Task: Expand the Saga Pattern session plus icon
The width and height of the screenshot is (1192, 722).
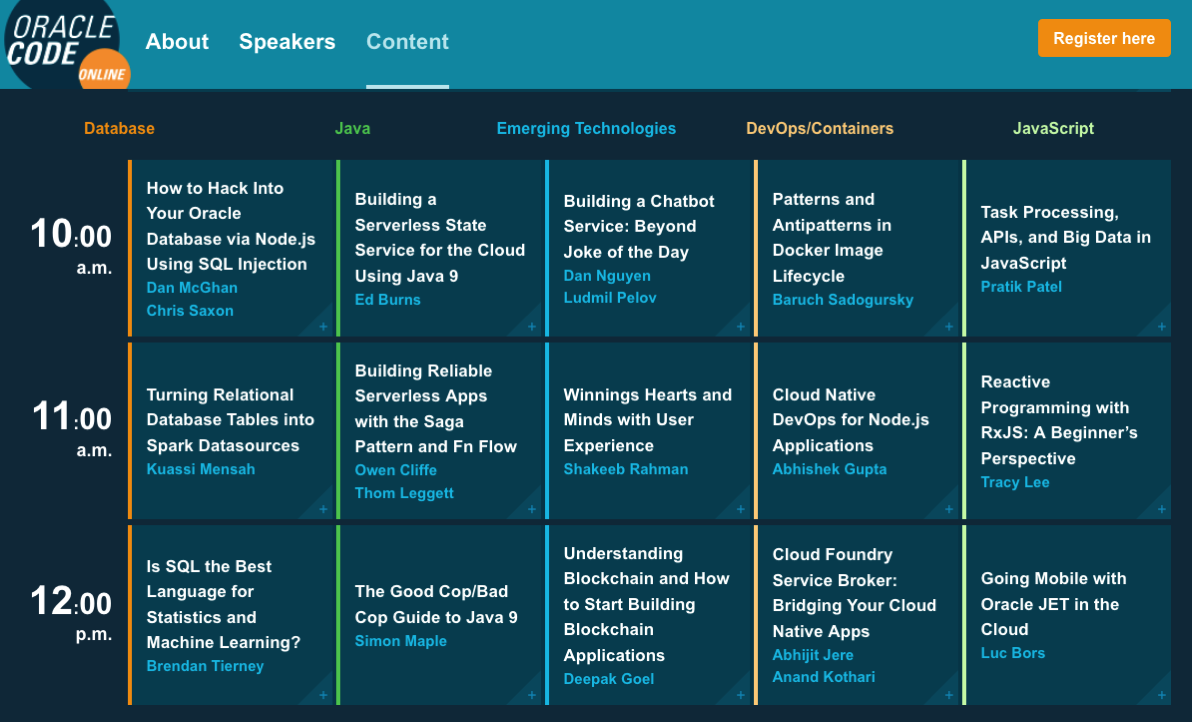Action: [531, 509]
